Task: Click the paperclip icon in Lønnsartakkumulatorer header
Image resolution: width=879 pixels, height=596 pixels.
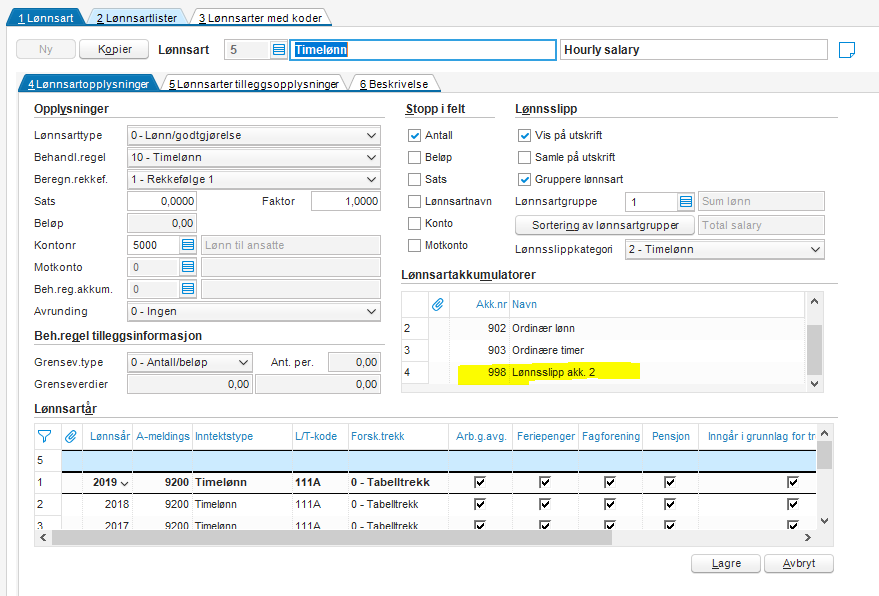Action: 437,304
